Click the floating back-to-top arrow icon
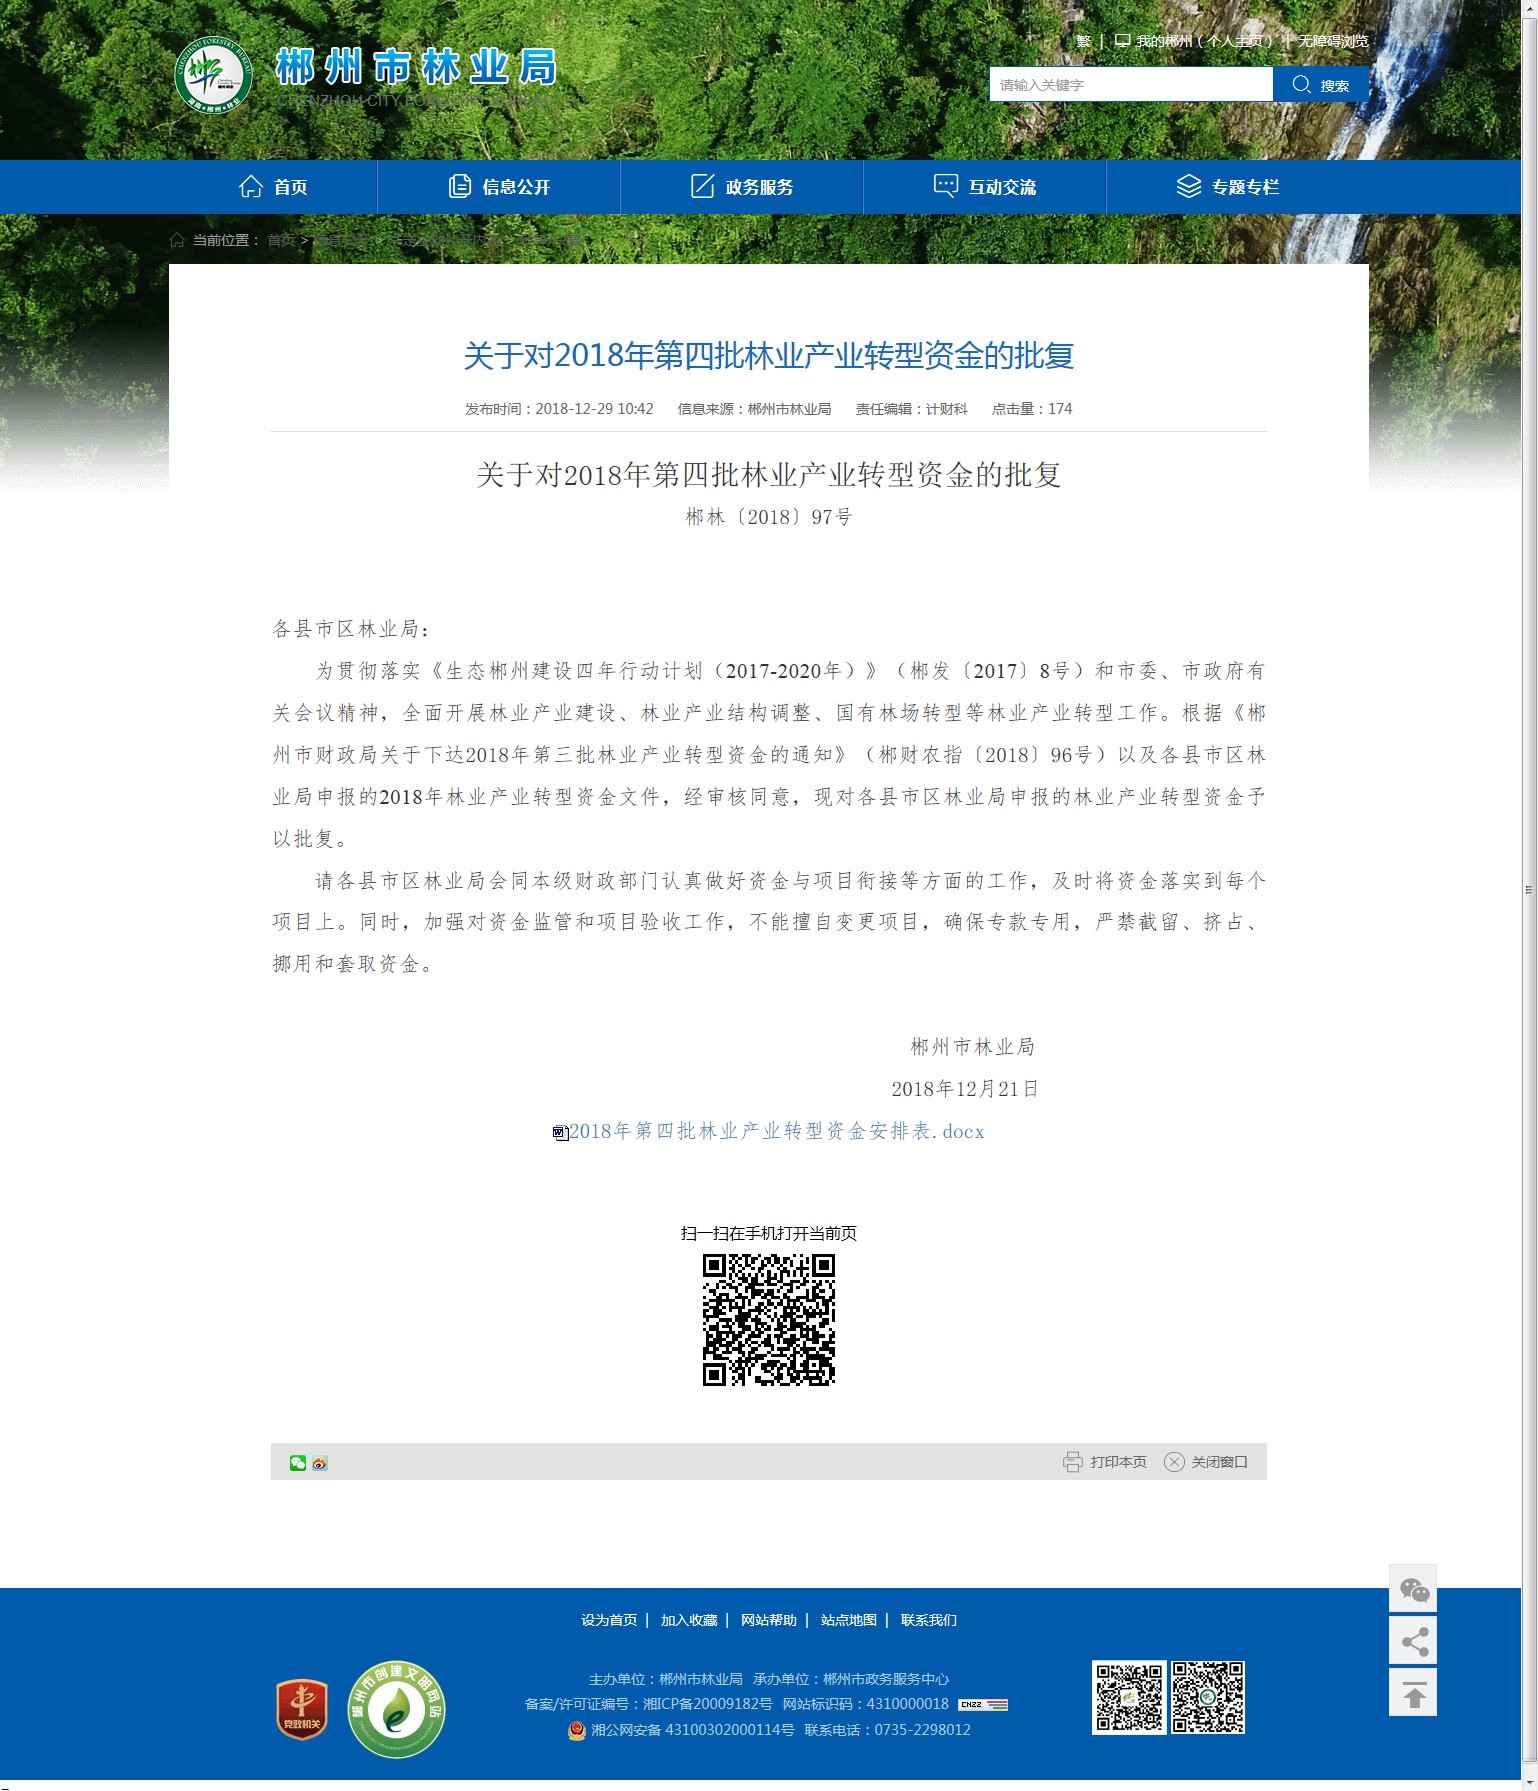 [x=1413, y=1693]
